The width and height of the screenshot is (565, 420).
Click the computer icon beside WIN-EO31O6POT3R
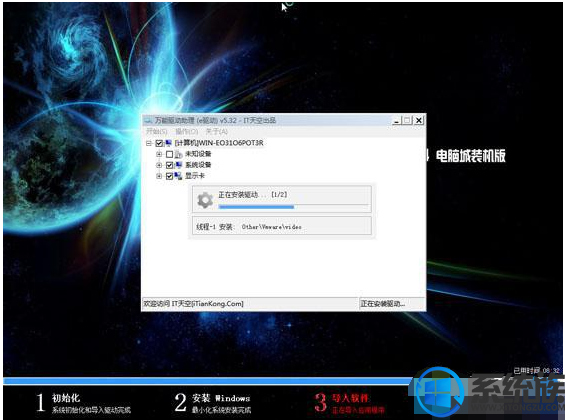(169, 143)
